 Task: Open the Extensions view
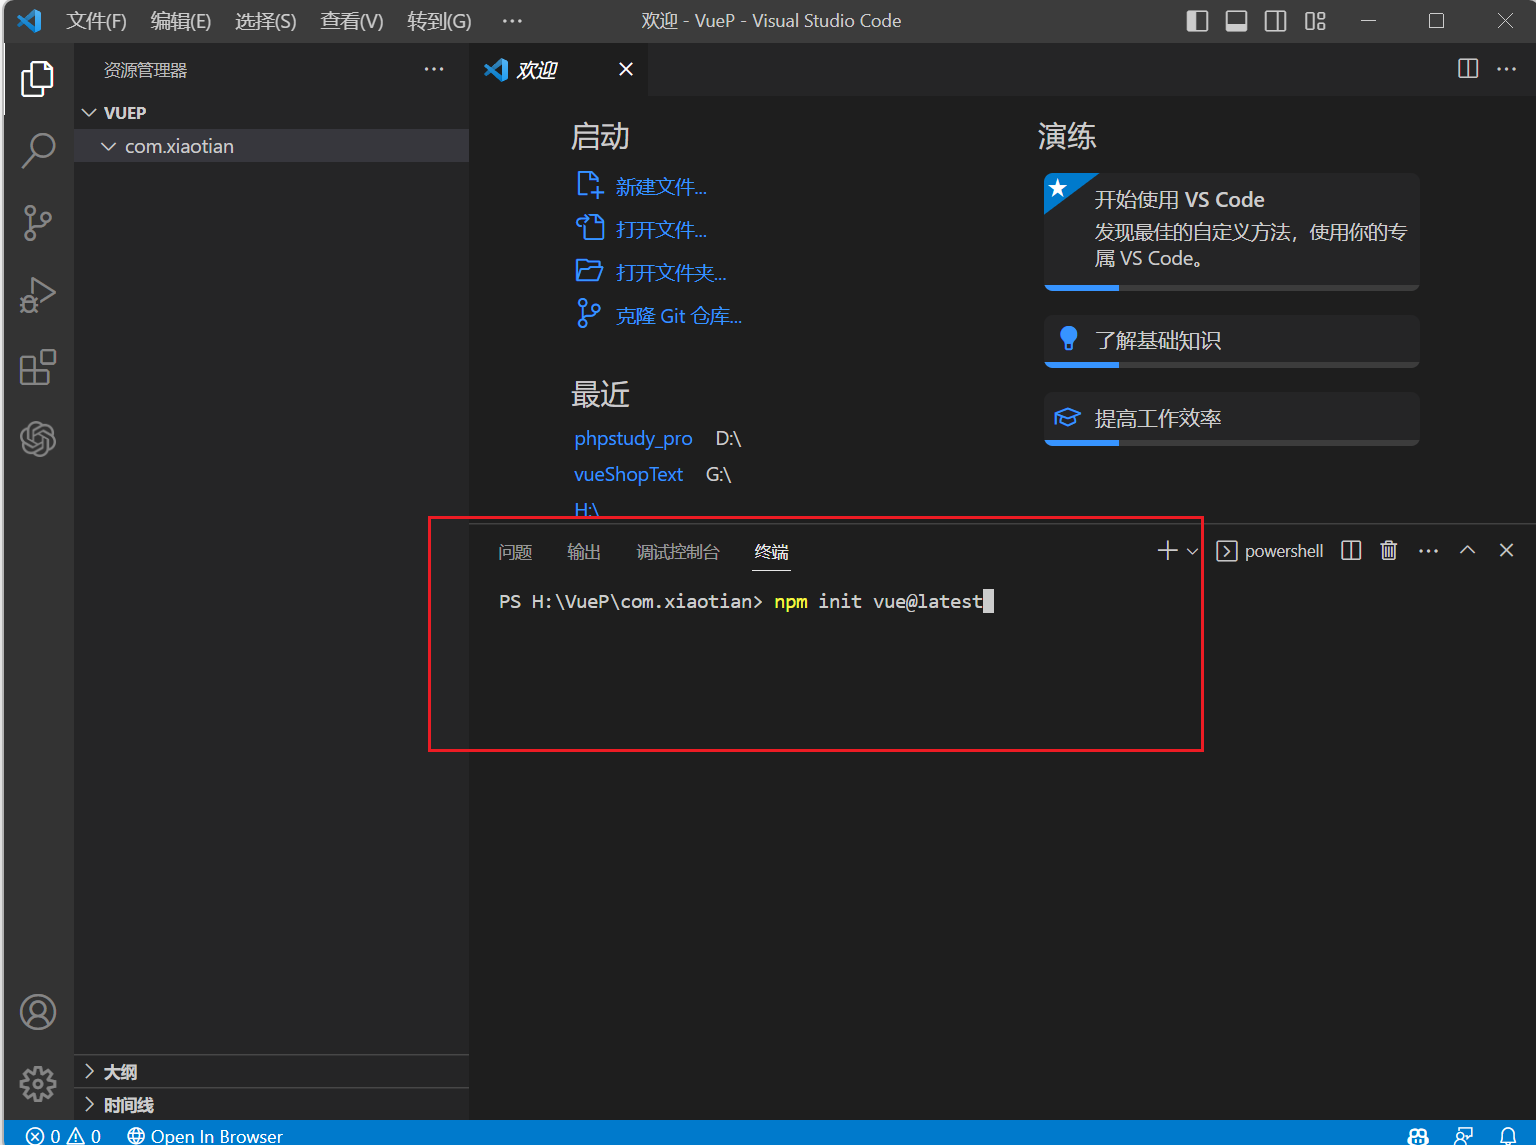pos(38,367)
